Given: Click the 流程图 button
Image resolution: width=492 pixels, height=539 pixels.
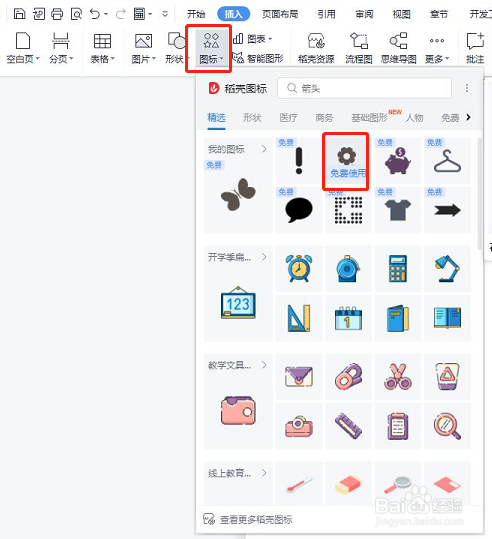Looking at the screenshot, I should click(x=359, y=48).
